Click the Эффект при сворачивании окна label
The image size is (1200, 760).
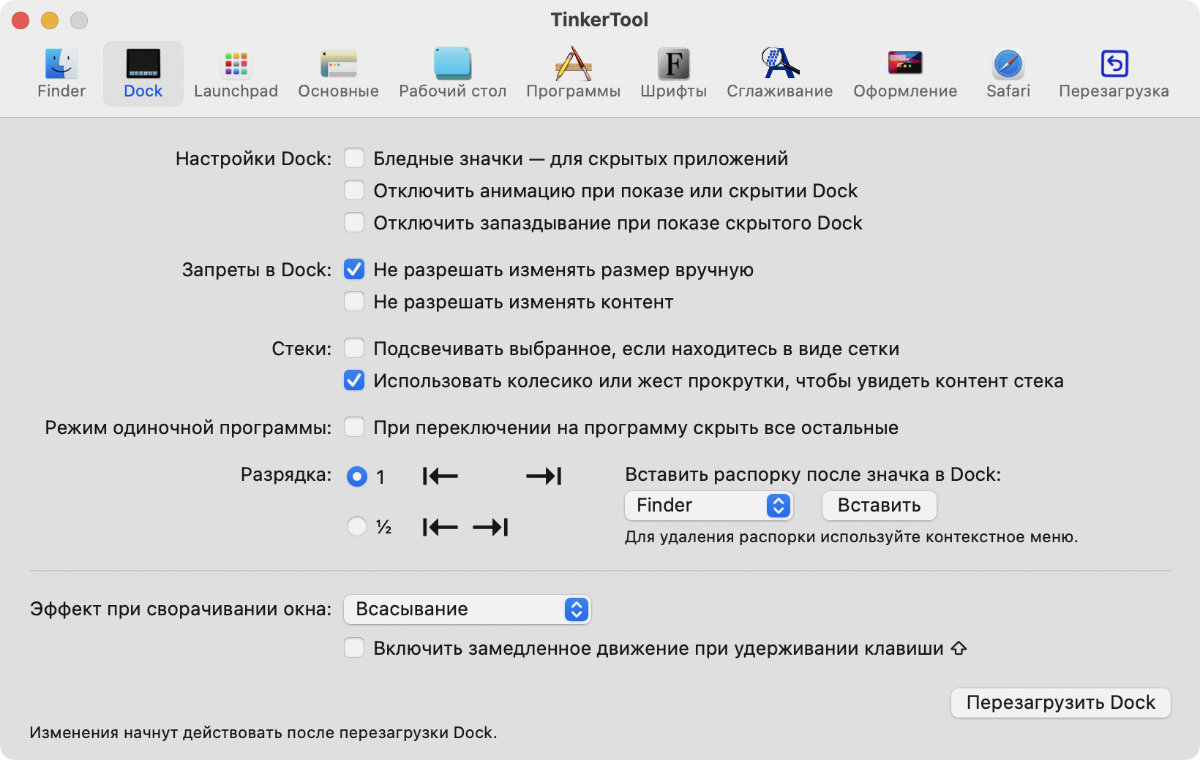pos(180,608)
